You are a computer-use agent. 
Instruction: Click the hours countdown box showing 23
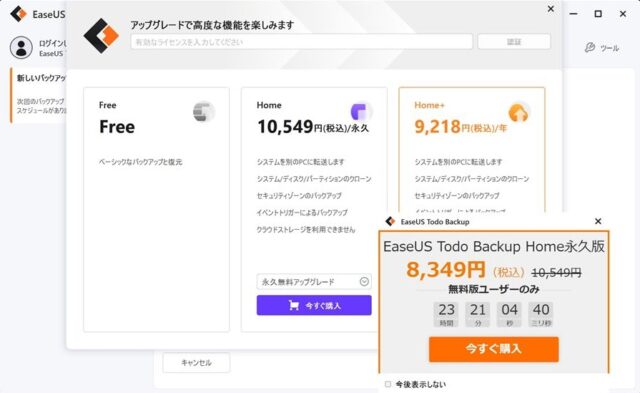point(446,314)
